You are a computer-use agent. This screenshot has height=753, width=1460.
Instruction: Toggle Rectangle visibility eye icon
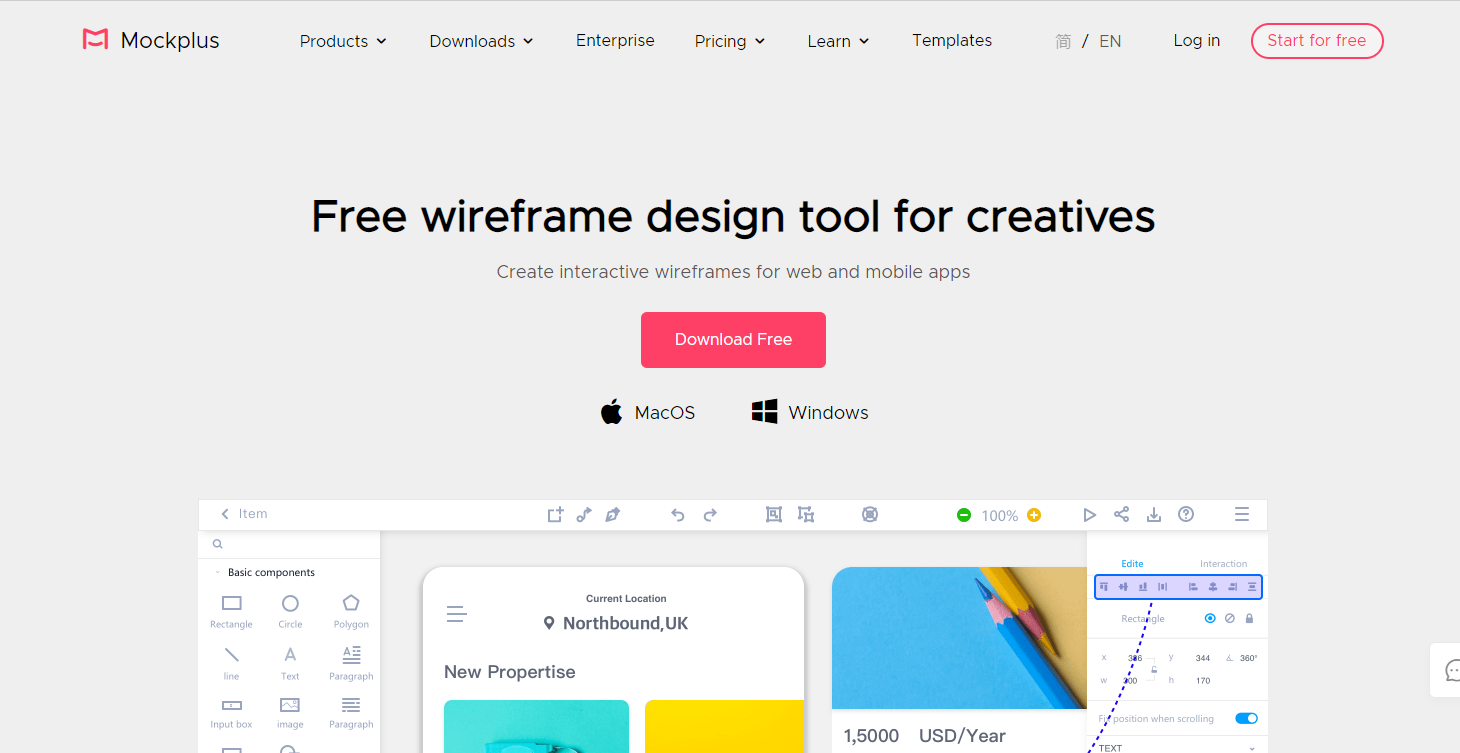(x=1210, y=618)
